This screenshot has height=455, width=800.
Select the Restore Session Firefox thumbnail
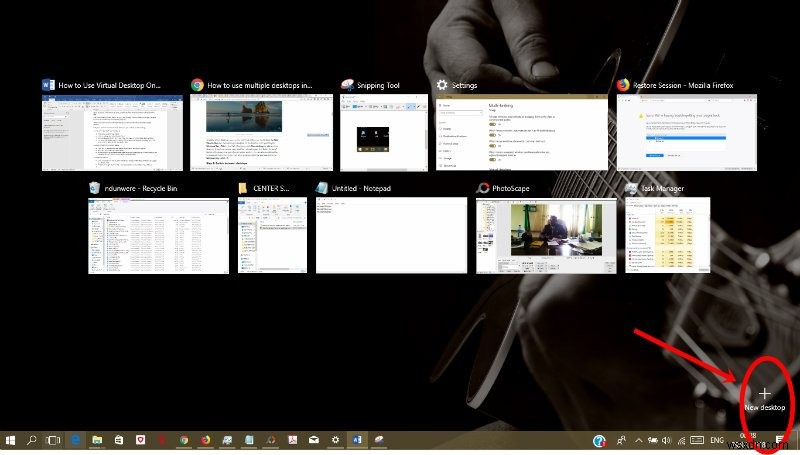pos(687,133)
